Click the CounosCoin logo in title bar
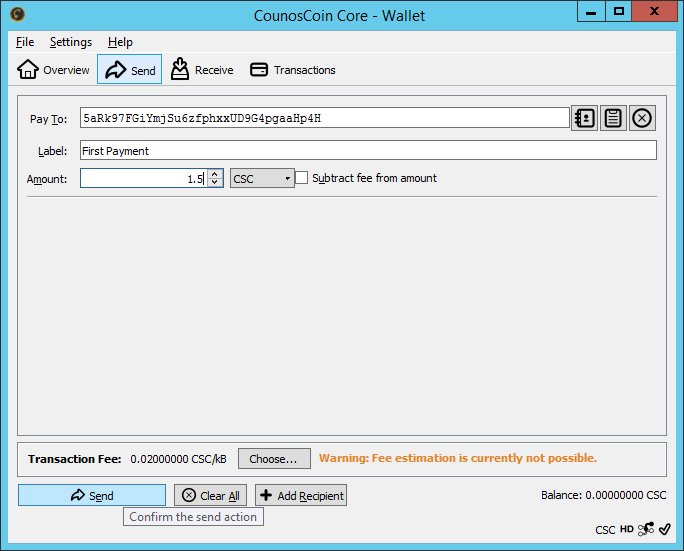The width and height of the screenshot is (684, 551). (x=17, y=14)
